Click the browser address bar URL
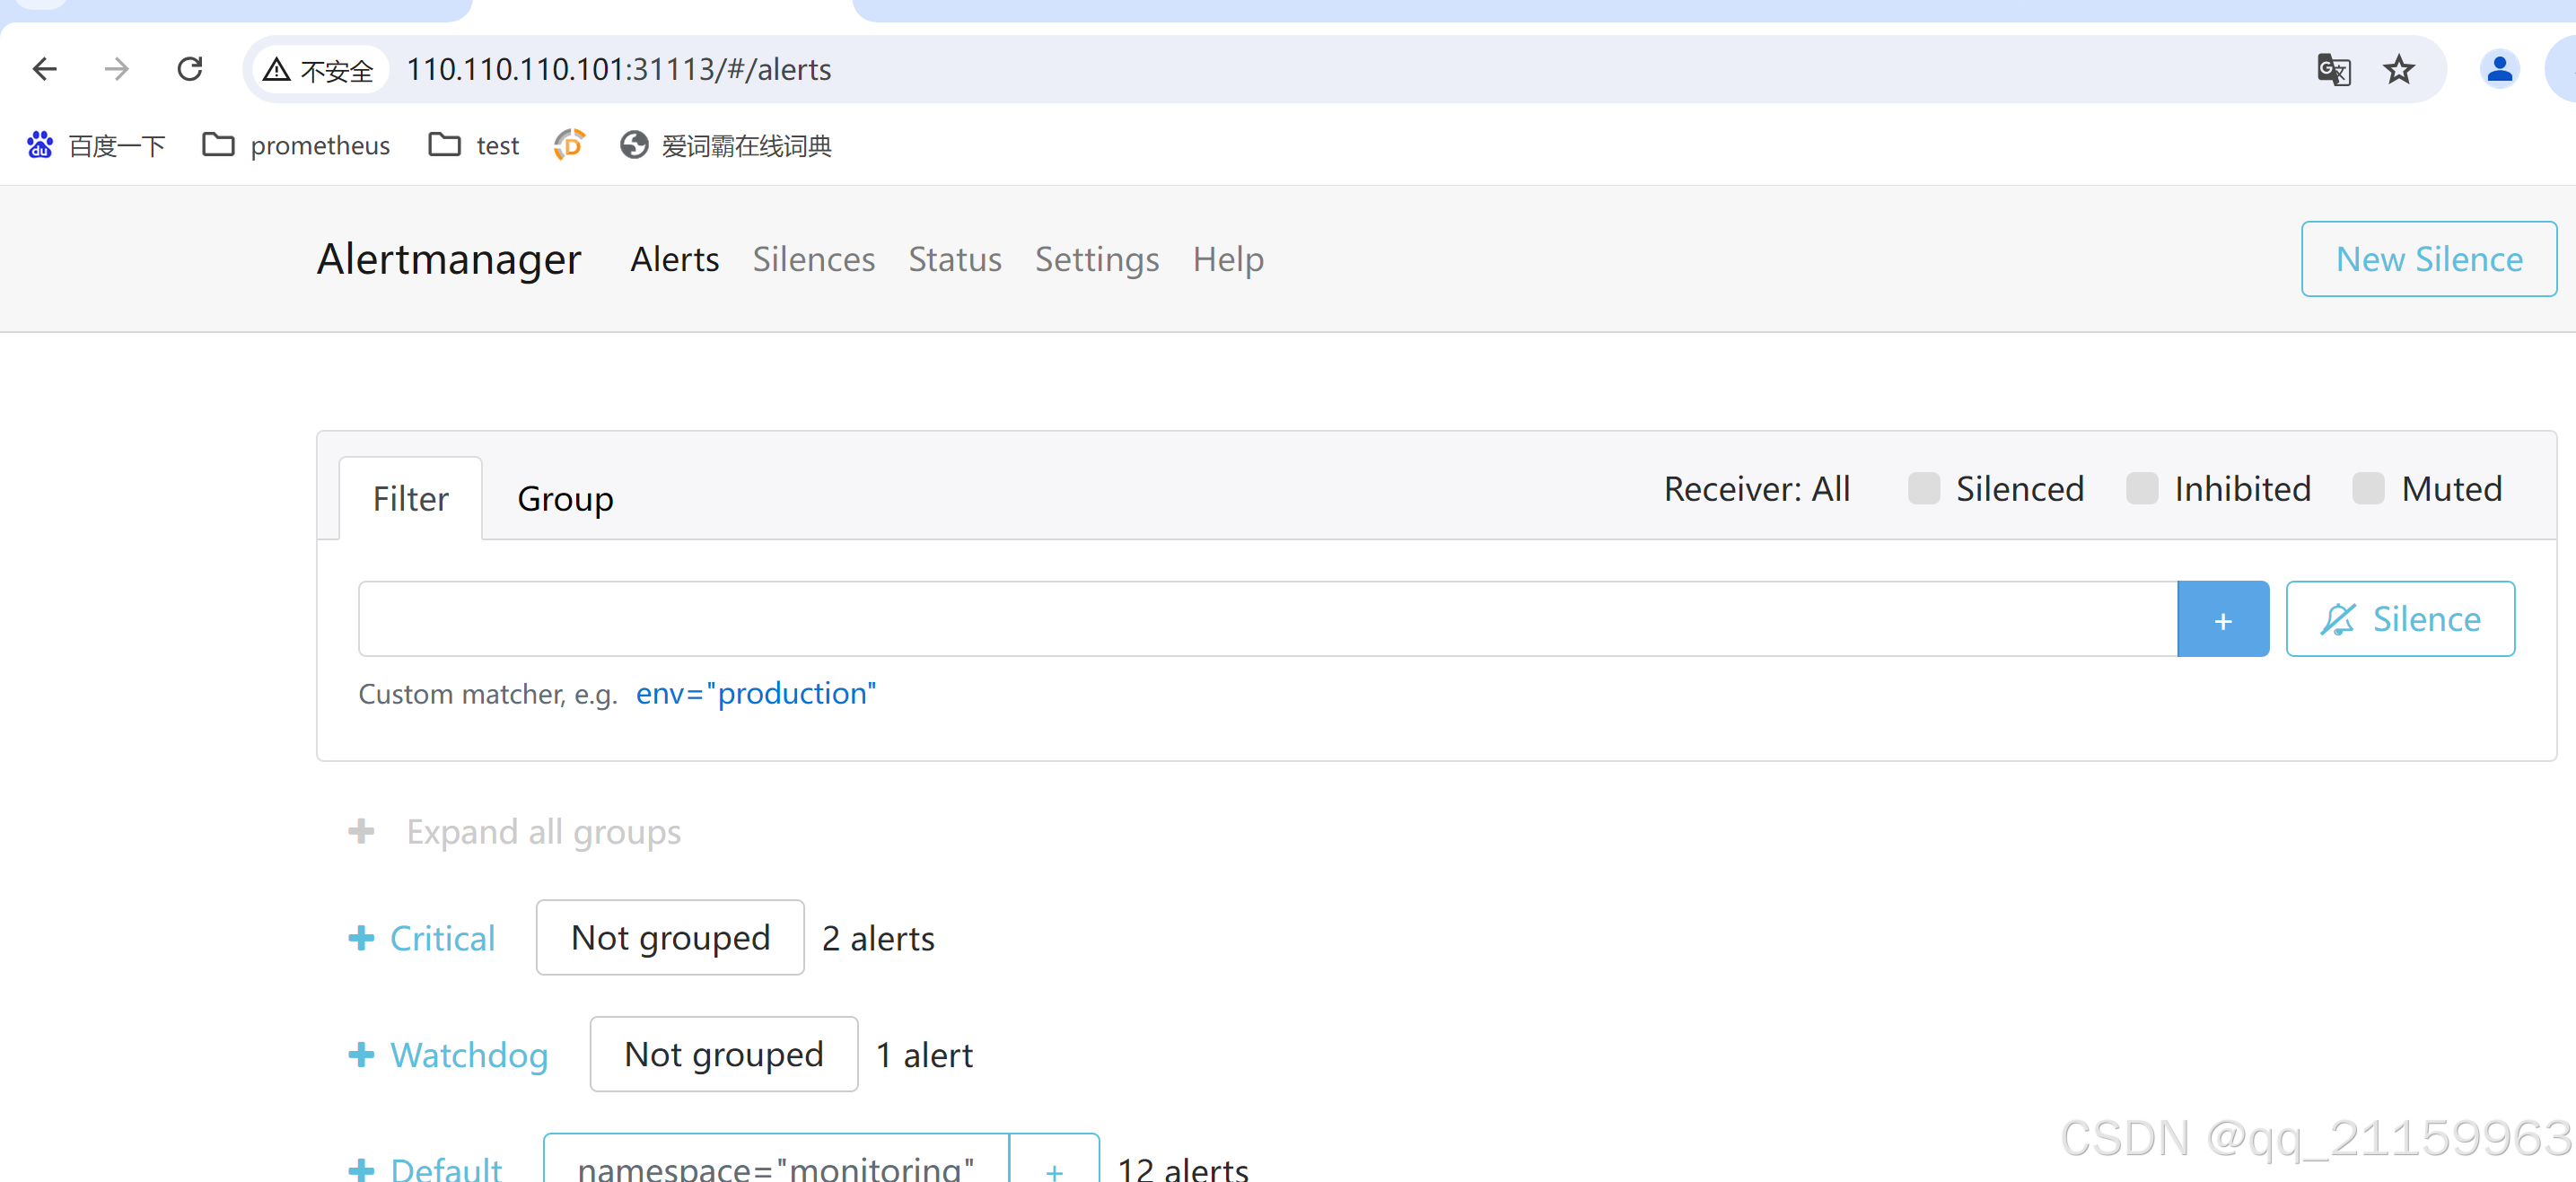This screenshot has height=1182, width=2576. coord(618,69)
